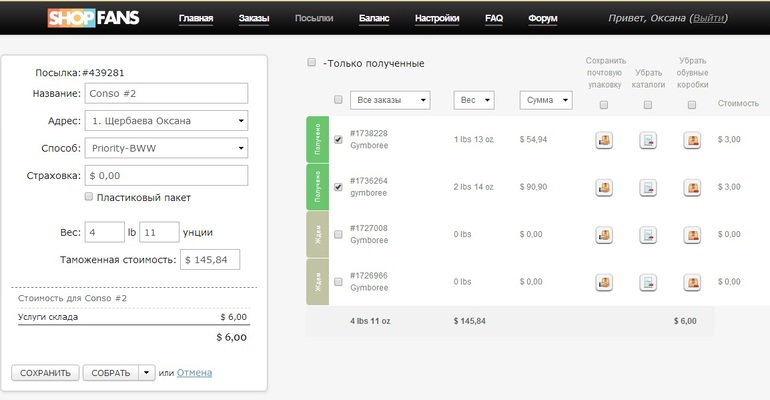Click save postal packaging icon for order #1738228
The height and width of the screenshot is (400, 770).
click(x=604, y=140)
